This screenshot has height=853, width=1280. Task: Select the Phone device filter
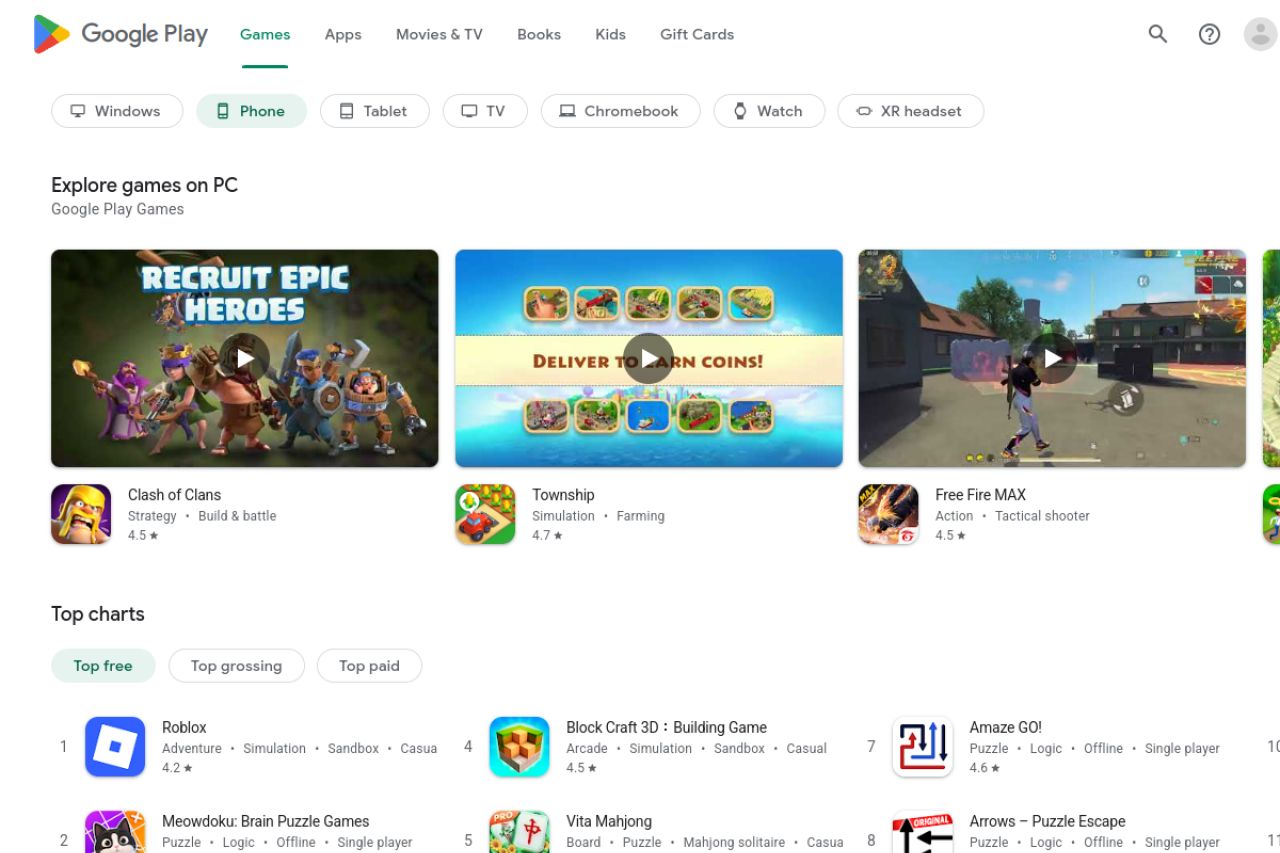(251, 111)
